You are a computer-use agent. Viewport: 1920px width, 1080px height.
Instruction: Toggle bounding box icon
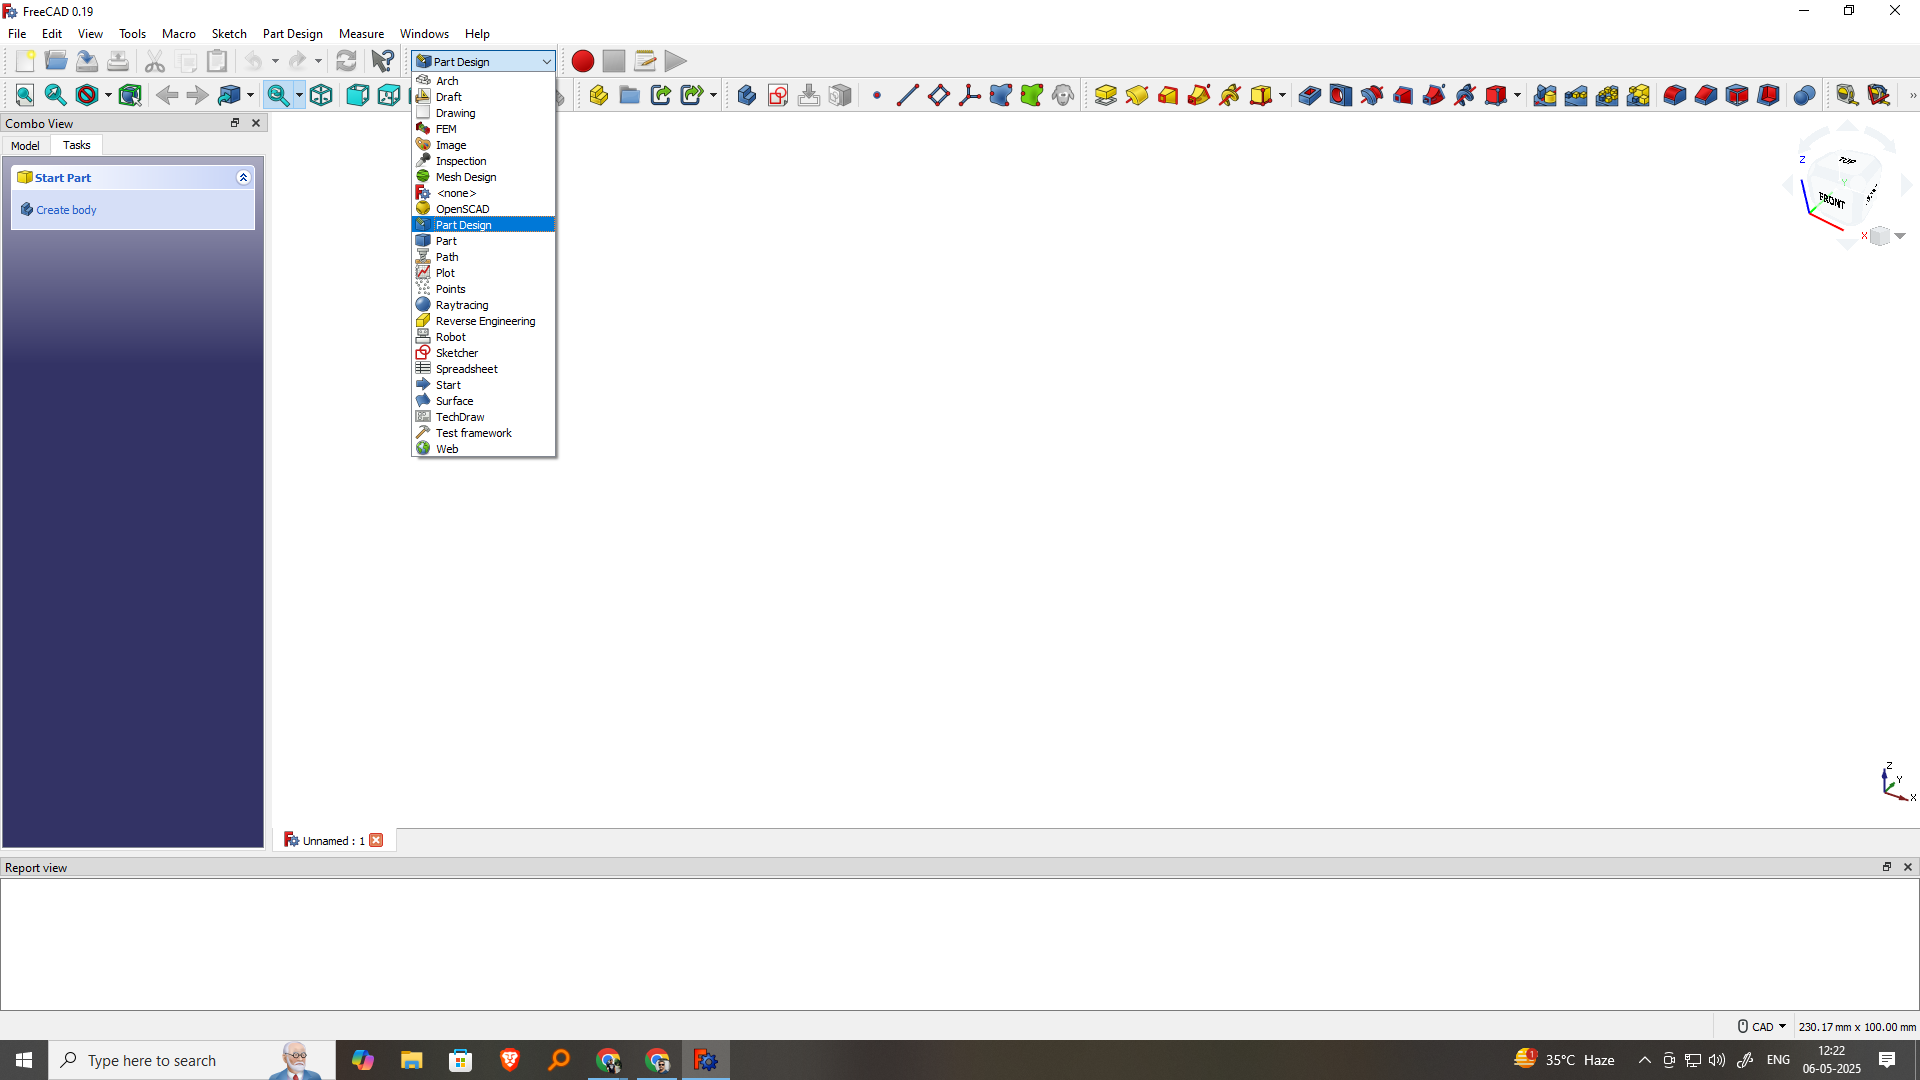[x=130, y=95]
